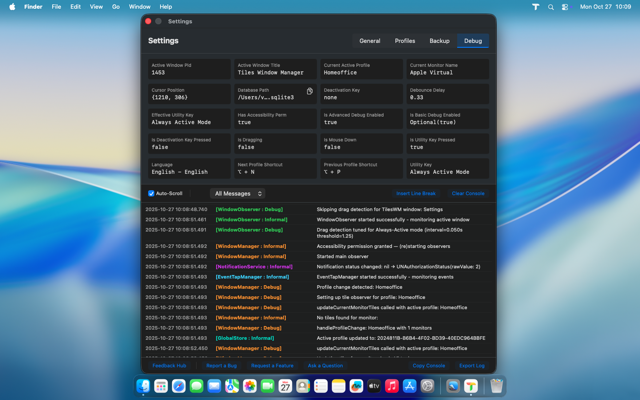Viewport: 640px width, 400px height.
Task: Click Request a Feature
Action: [272, 366]
